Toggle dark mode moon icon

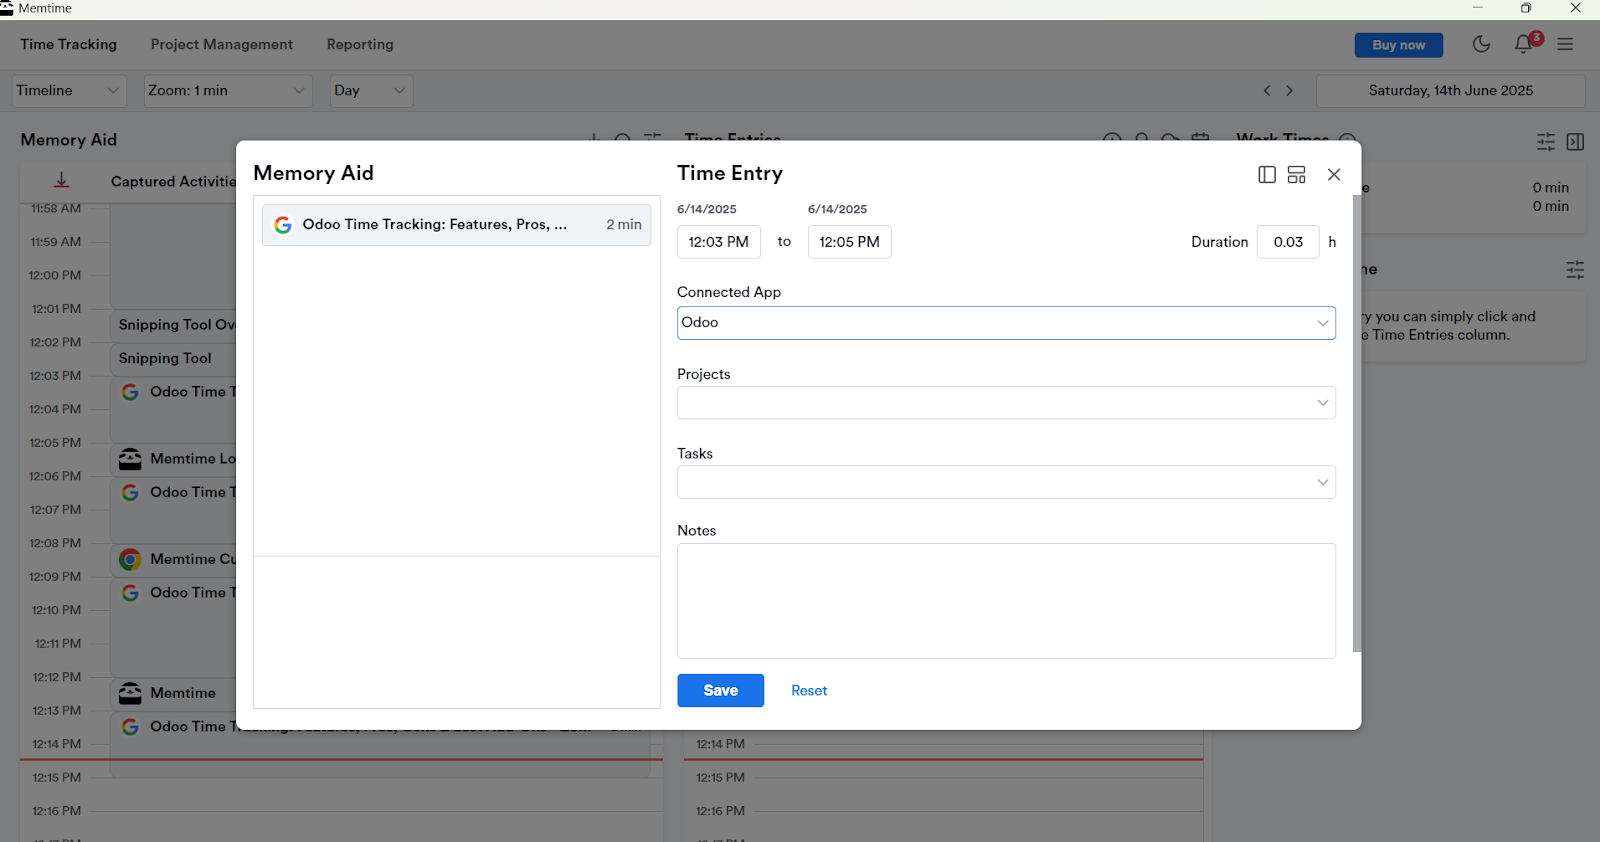point(1481,44)
